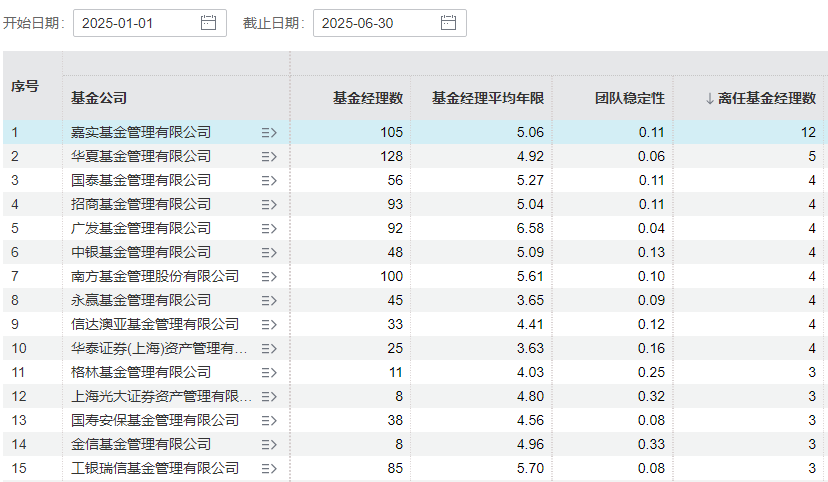Viewport: 828px width, 482px height.
Task: Select company name 招商基金管理有限公司
Action: (x=141, y=204)
